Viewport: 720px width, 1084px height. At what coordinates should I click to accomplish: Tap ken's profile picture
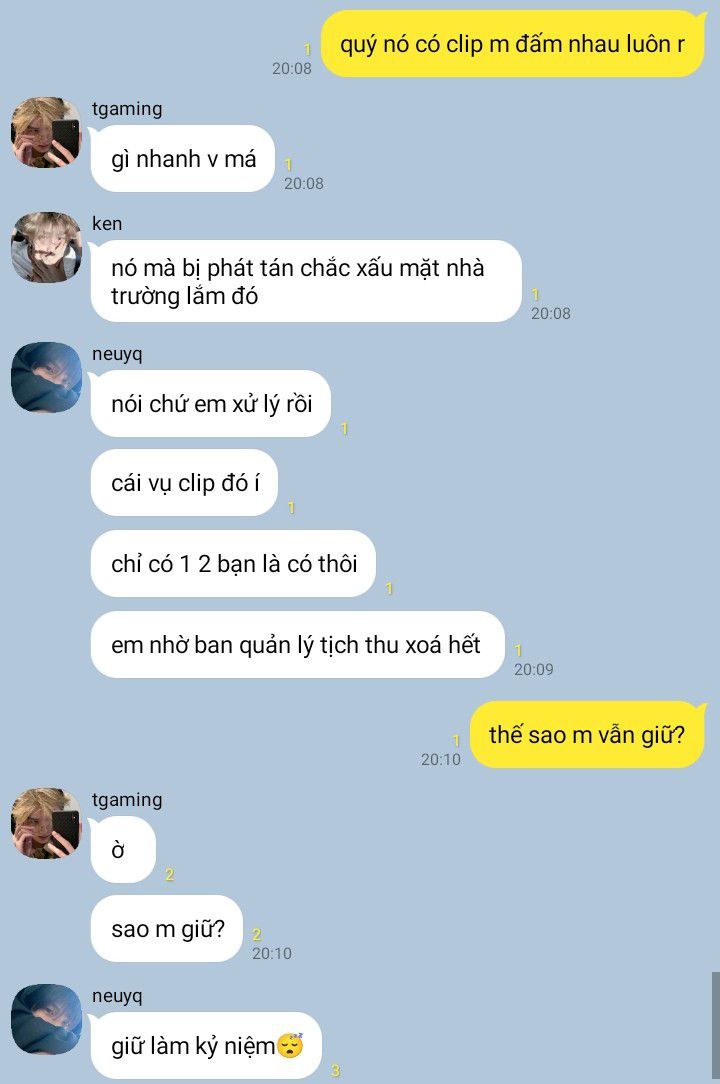pyautogui.click(x=46, y=247)
